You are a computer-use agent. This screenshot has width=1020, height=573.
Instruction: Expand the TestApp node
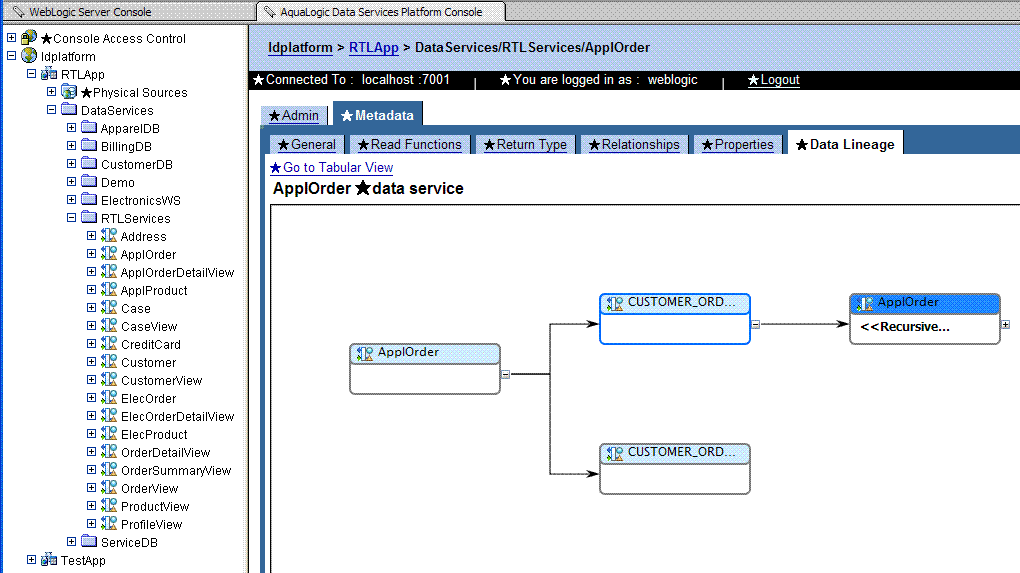click(x=31, y=559)
